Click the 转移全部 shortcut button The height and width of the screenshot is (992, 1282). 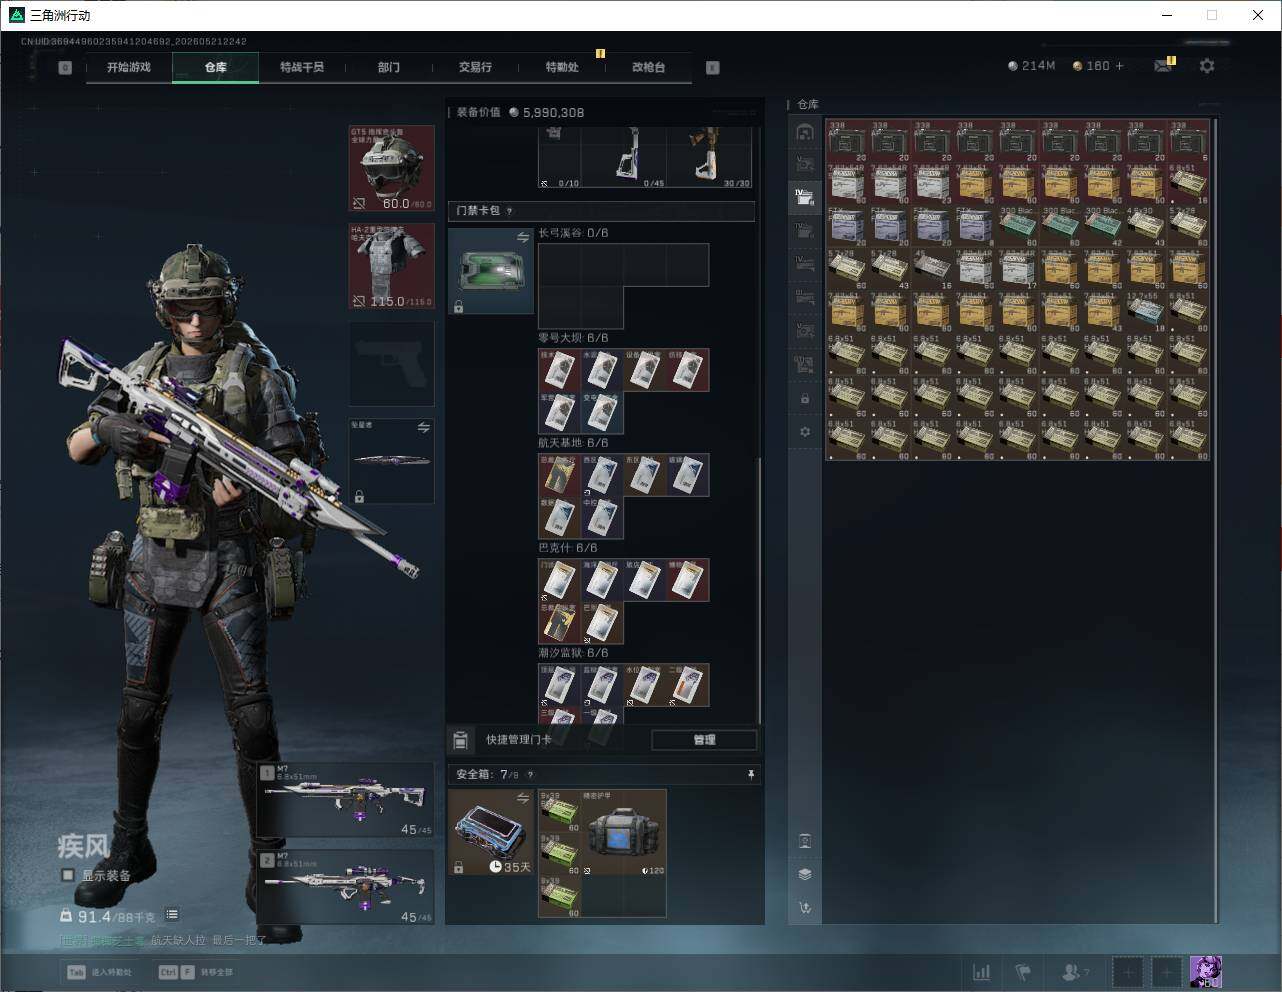[196, 972]
